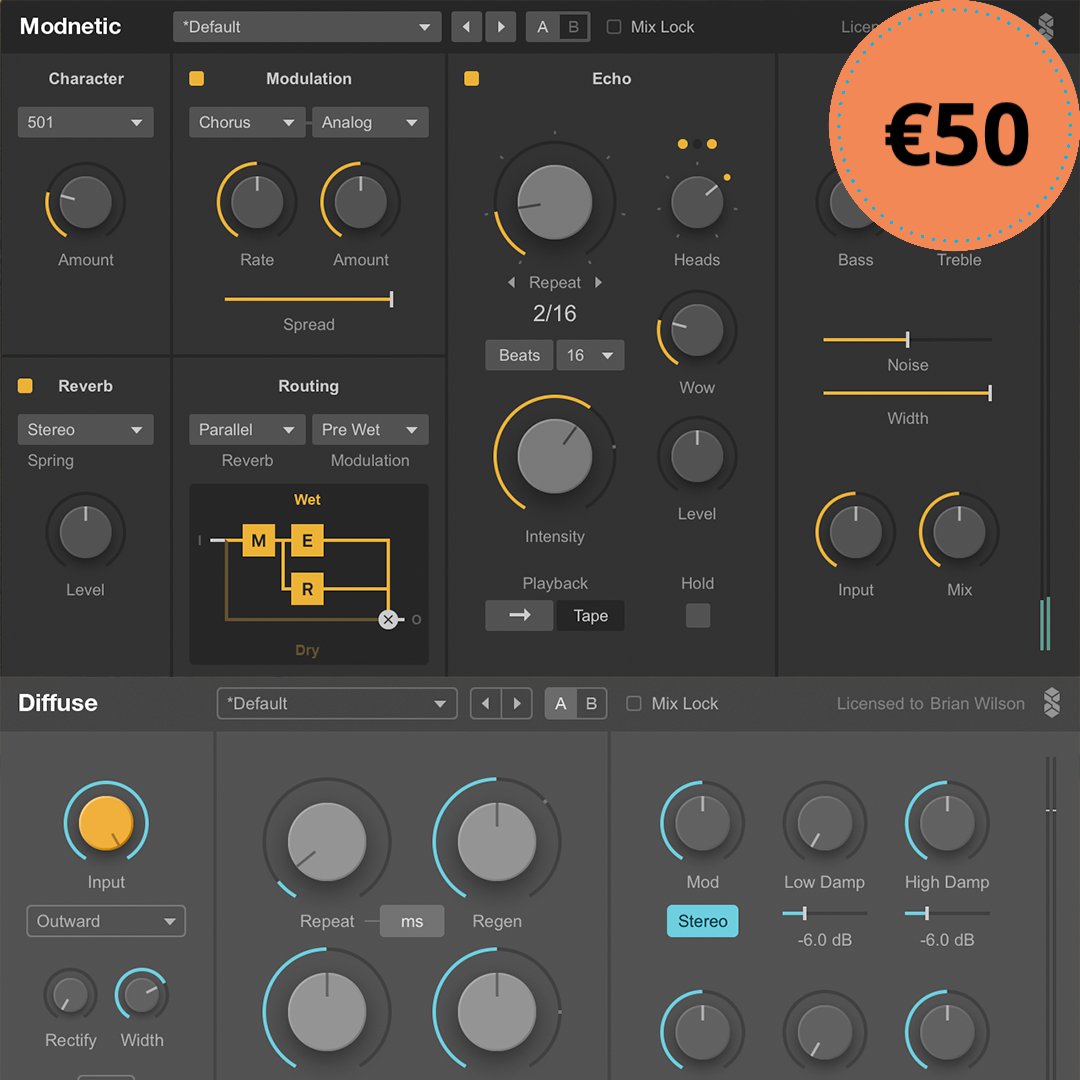Click the Echo Level knob
The width and height of the screenshot is (1080, 1080).
click(x=697, y=456)
